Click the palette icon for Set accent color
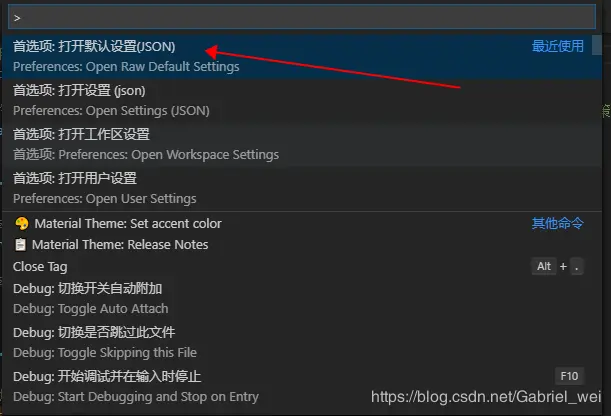Image resolution: width=611 pixels, height=416 pixels. pyautogui.click(x=22, y=224)
